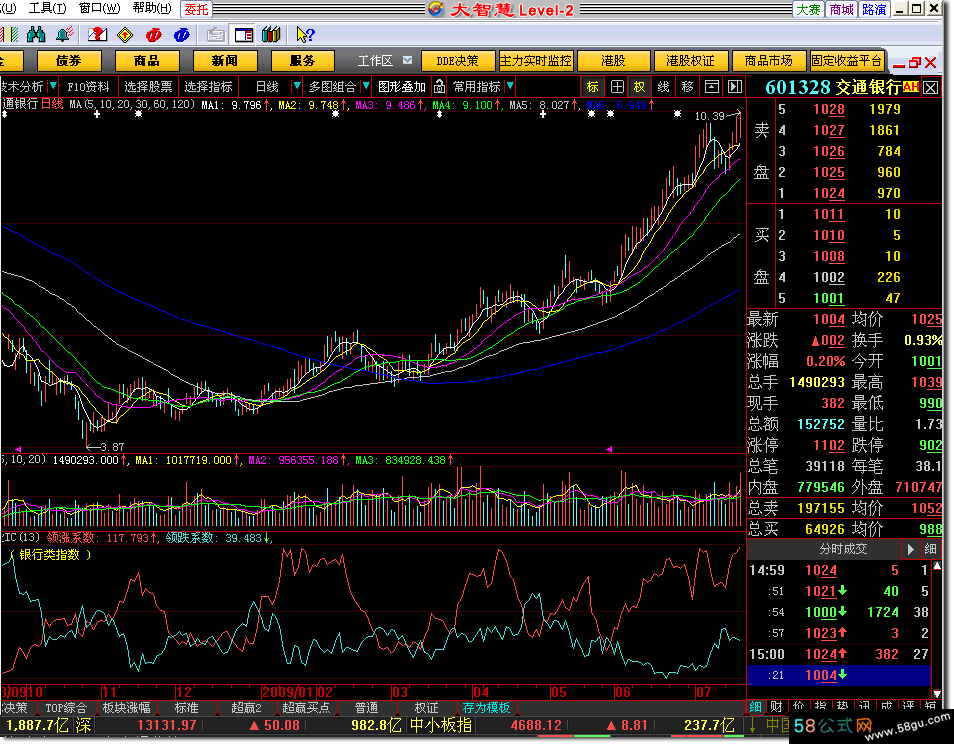Open the 窗口(W) menu
This screenshot has height=744, width=954.
pyautogui.click(x=100, y=8)
